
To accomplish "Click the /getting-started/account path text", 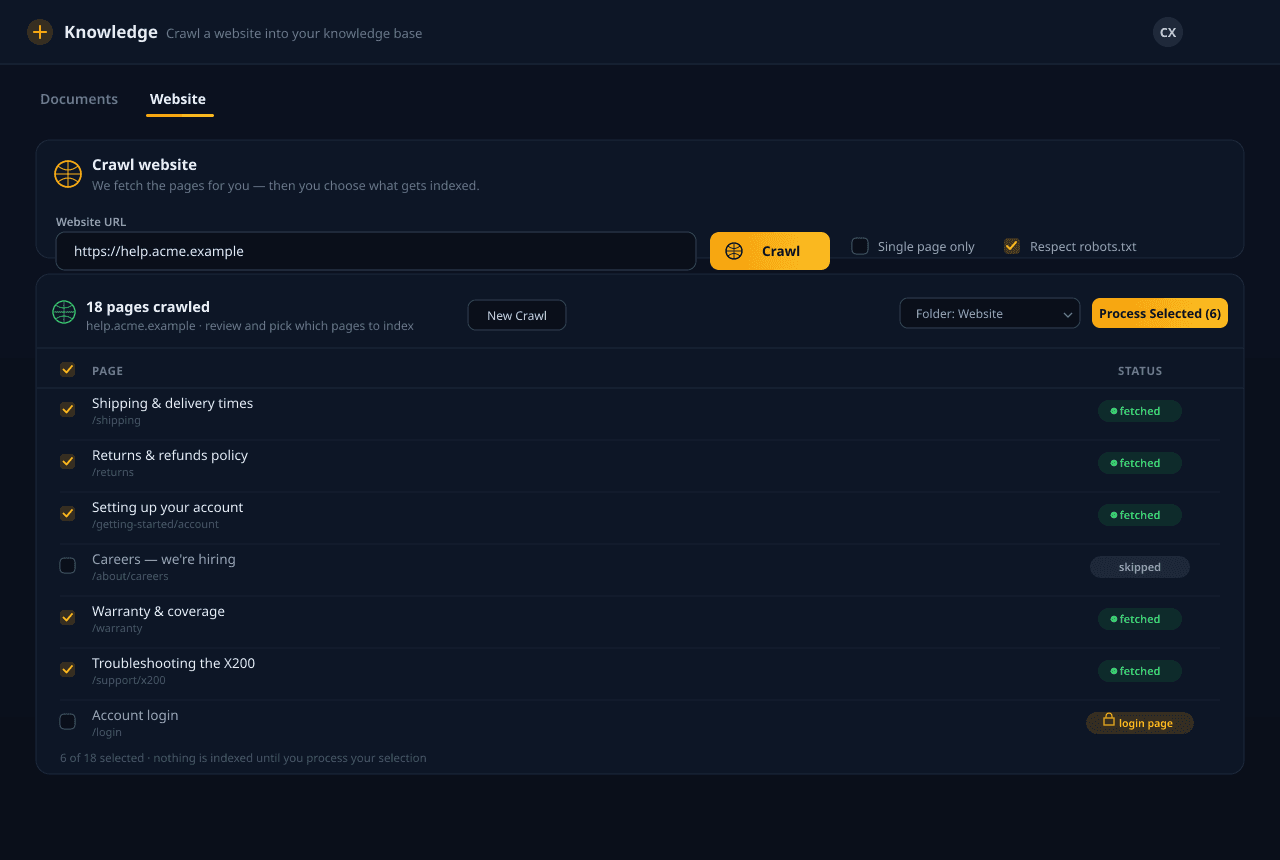I will pos(155,524).
